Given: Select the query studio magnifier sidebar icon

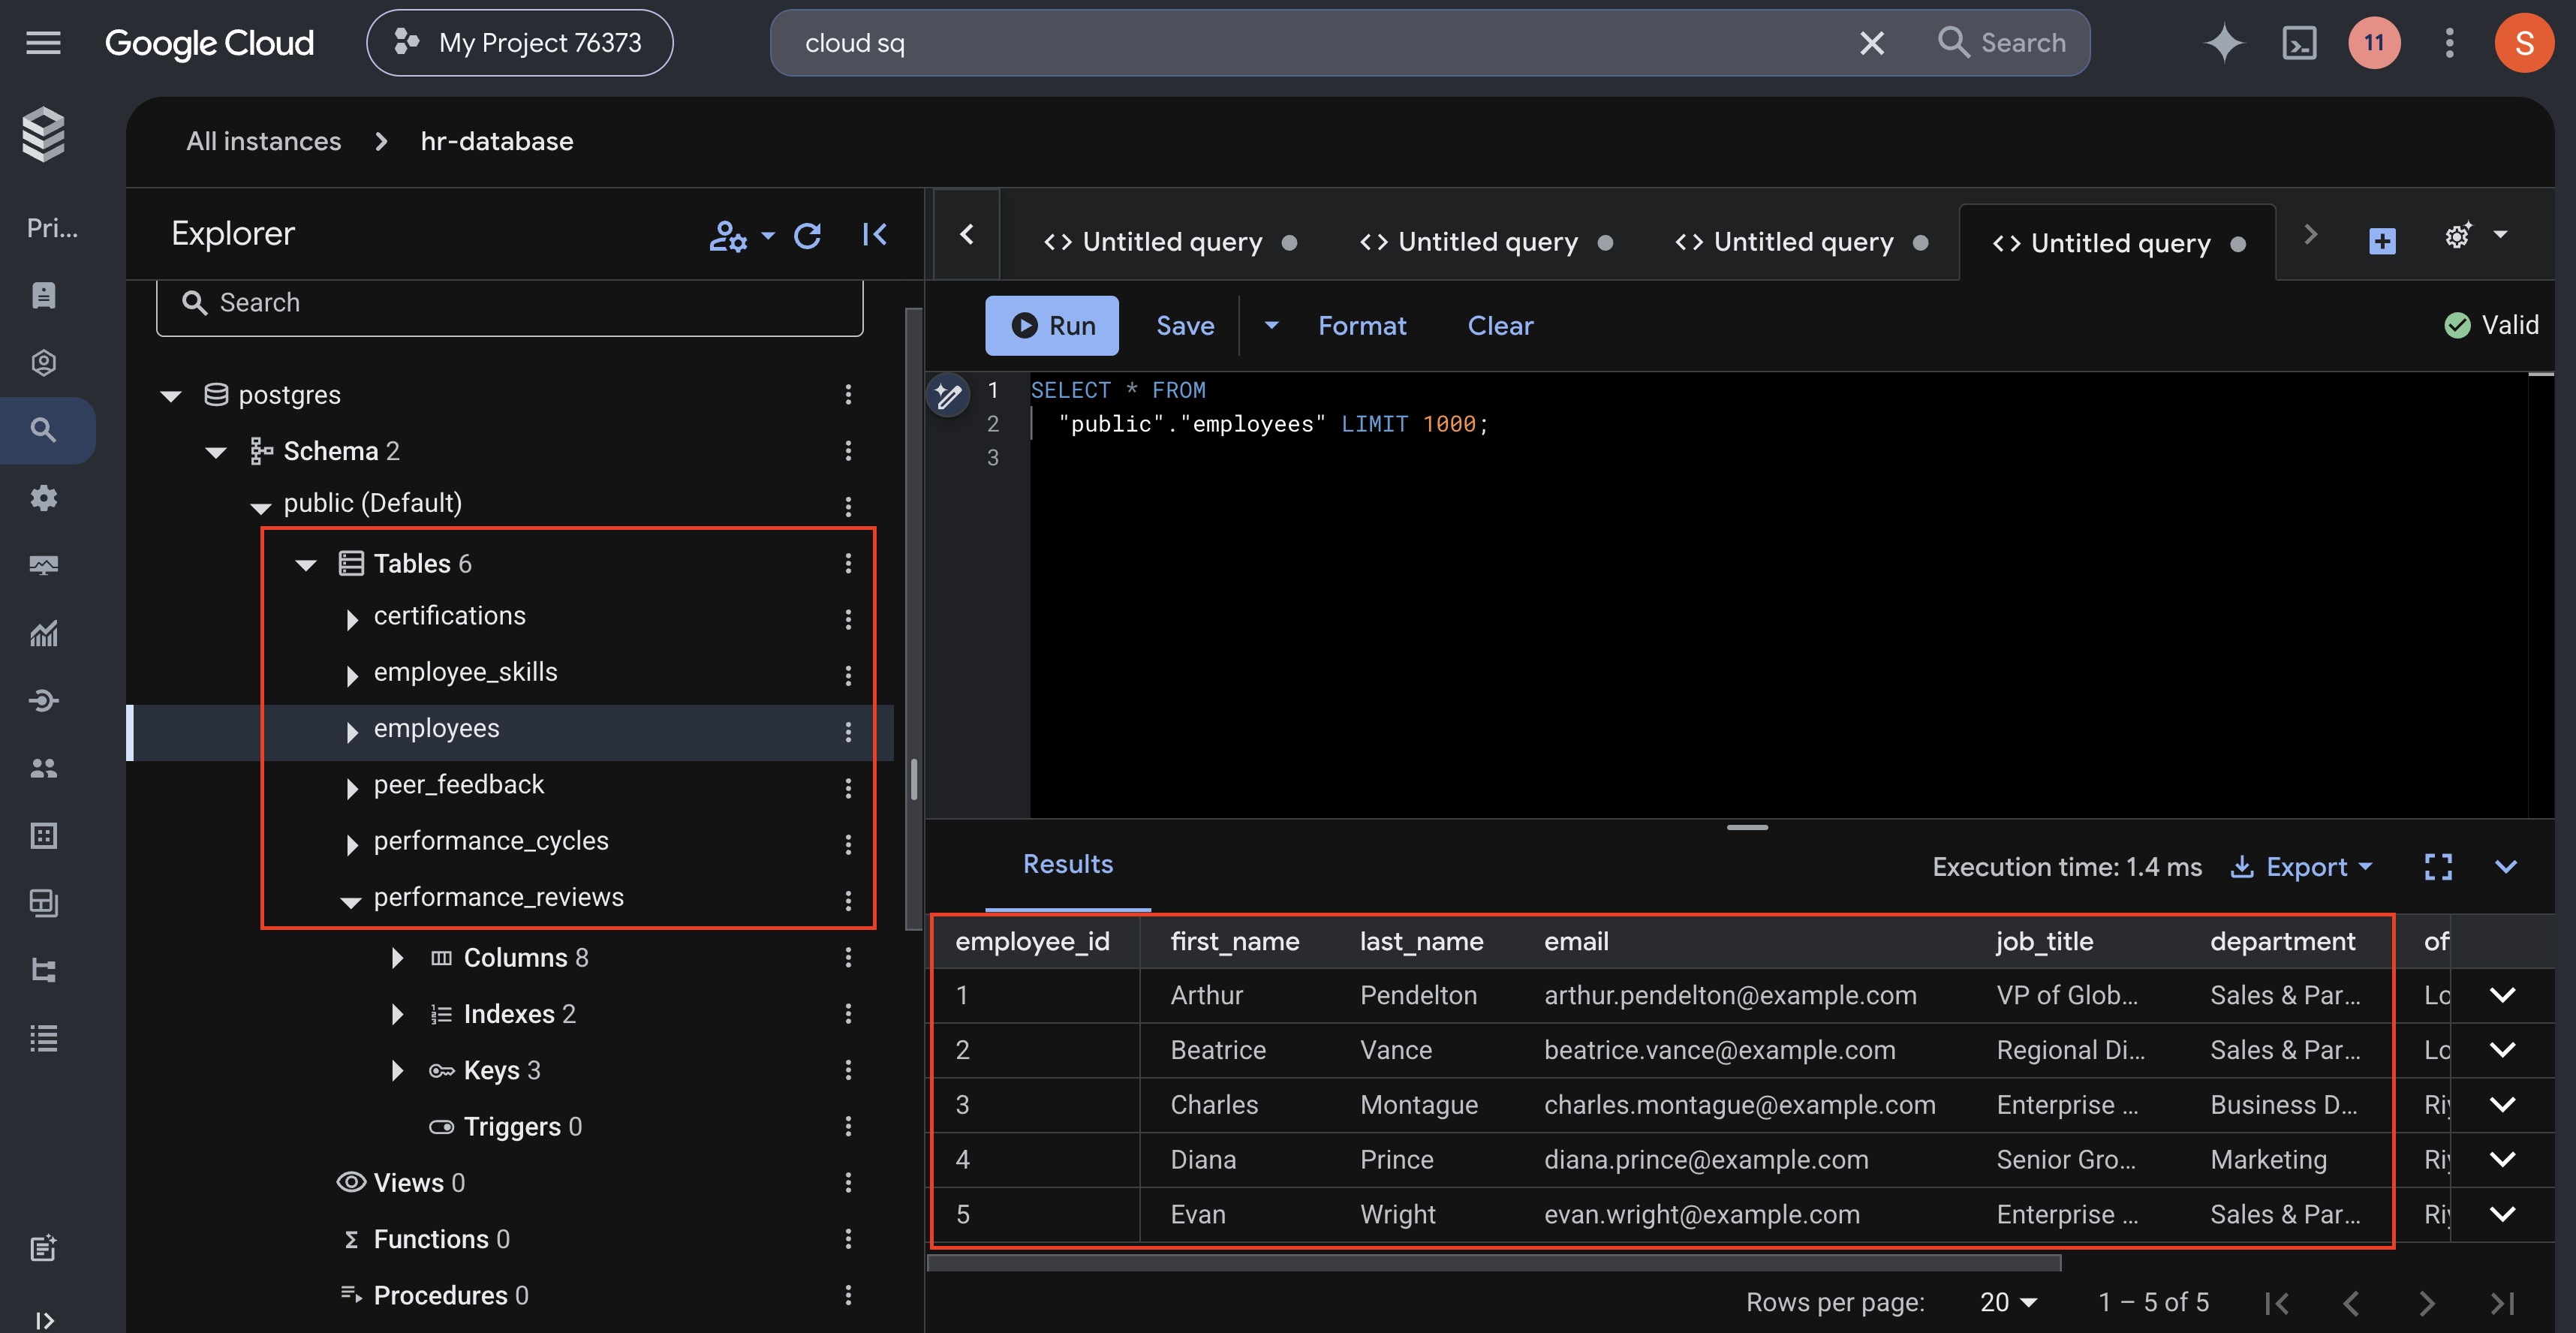Looking at the screenshot, I should 43,431.
